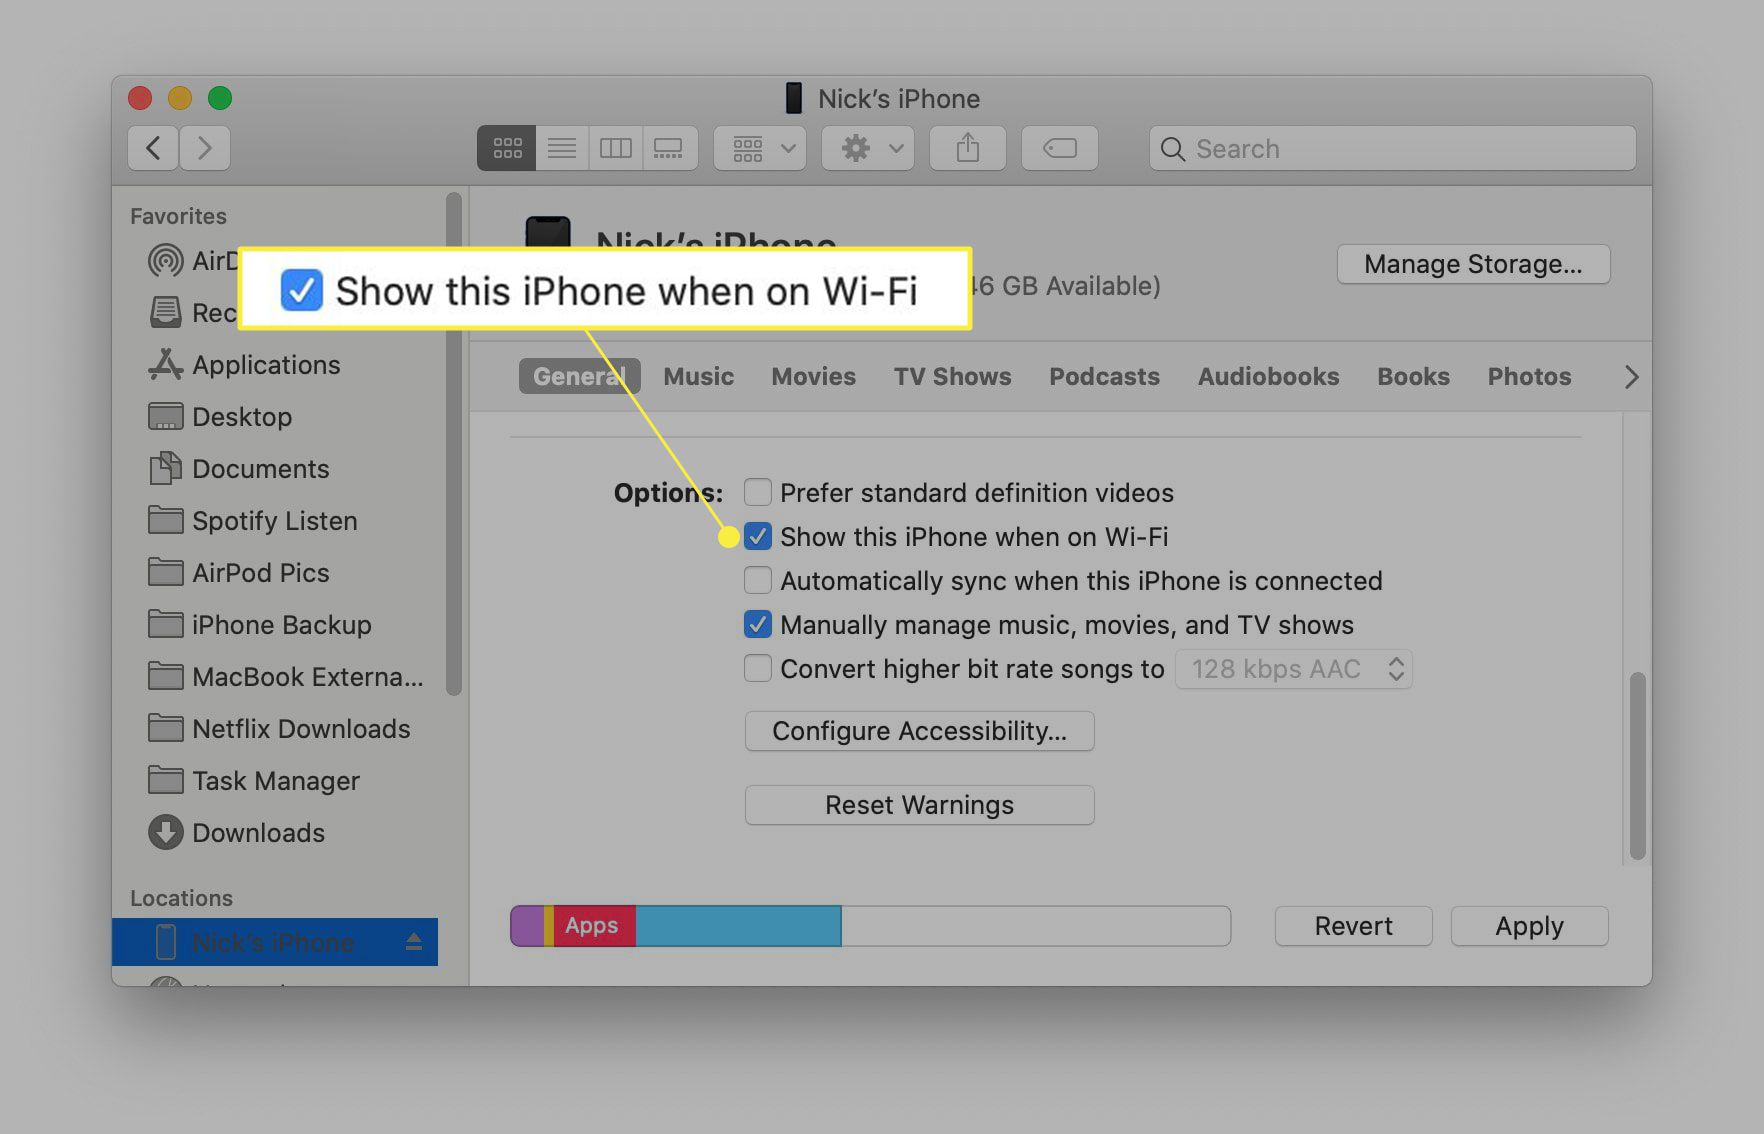Switch to gallery view
The height and width of the screenshot is (1134, 1764).
(x=669, y=148)
